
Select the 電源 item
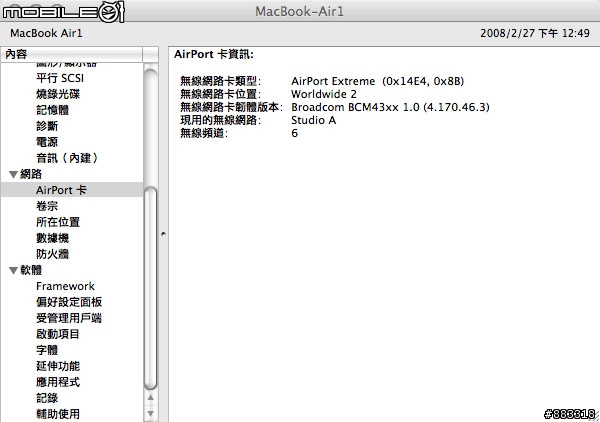(47, 142)
